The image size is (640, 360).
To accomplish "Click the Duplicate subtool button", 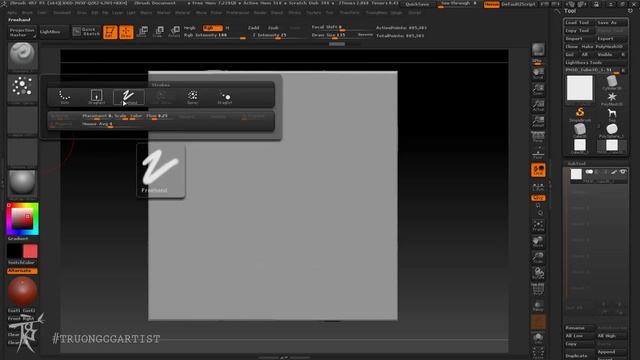I will (x=579, y=356).
